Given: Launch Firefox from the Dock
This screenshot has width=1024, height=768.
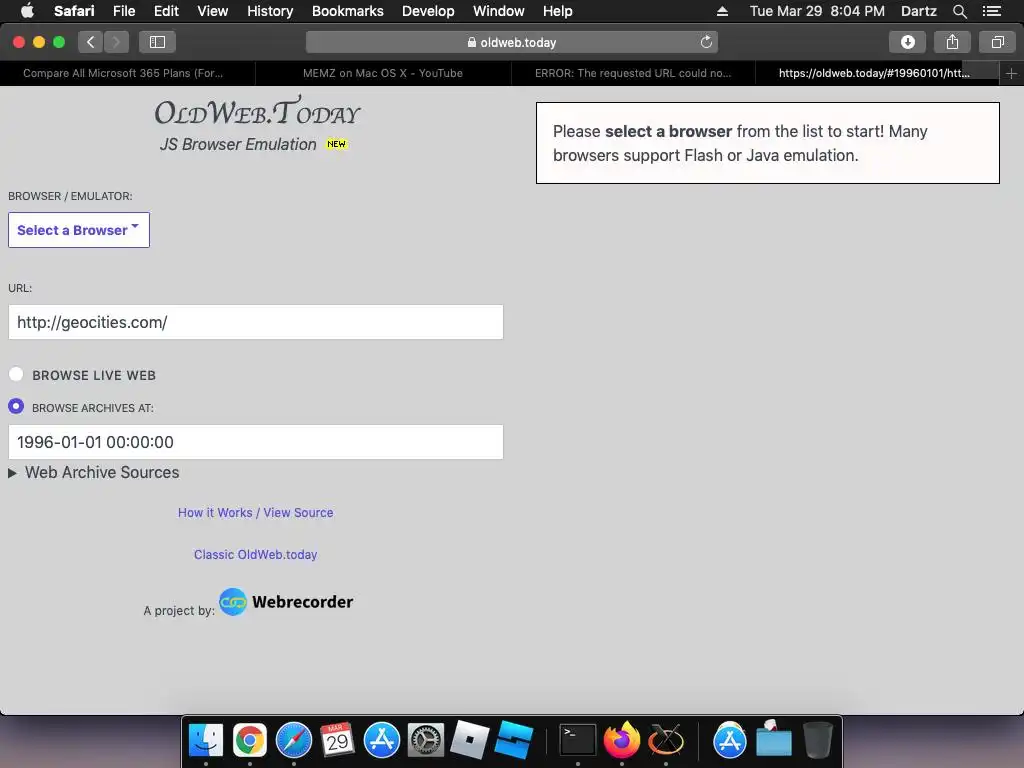Looking at the screenshot, I should (x=622, y=741).
